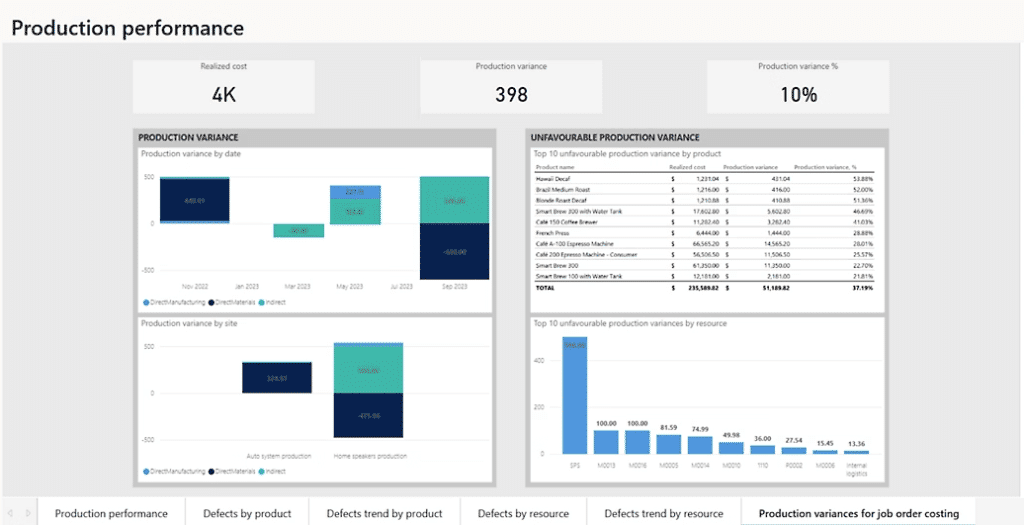The image size is (1024, 525).
Task: Select the Café 150 Coffee Brewer row
Action: click(704, 222)
